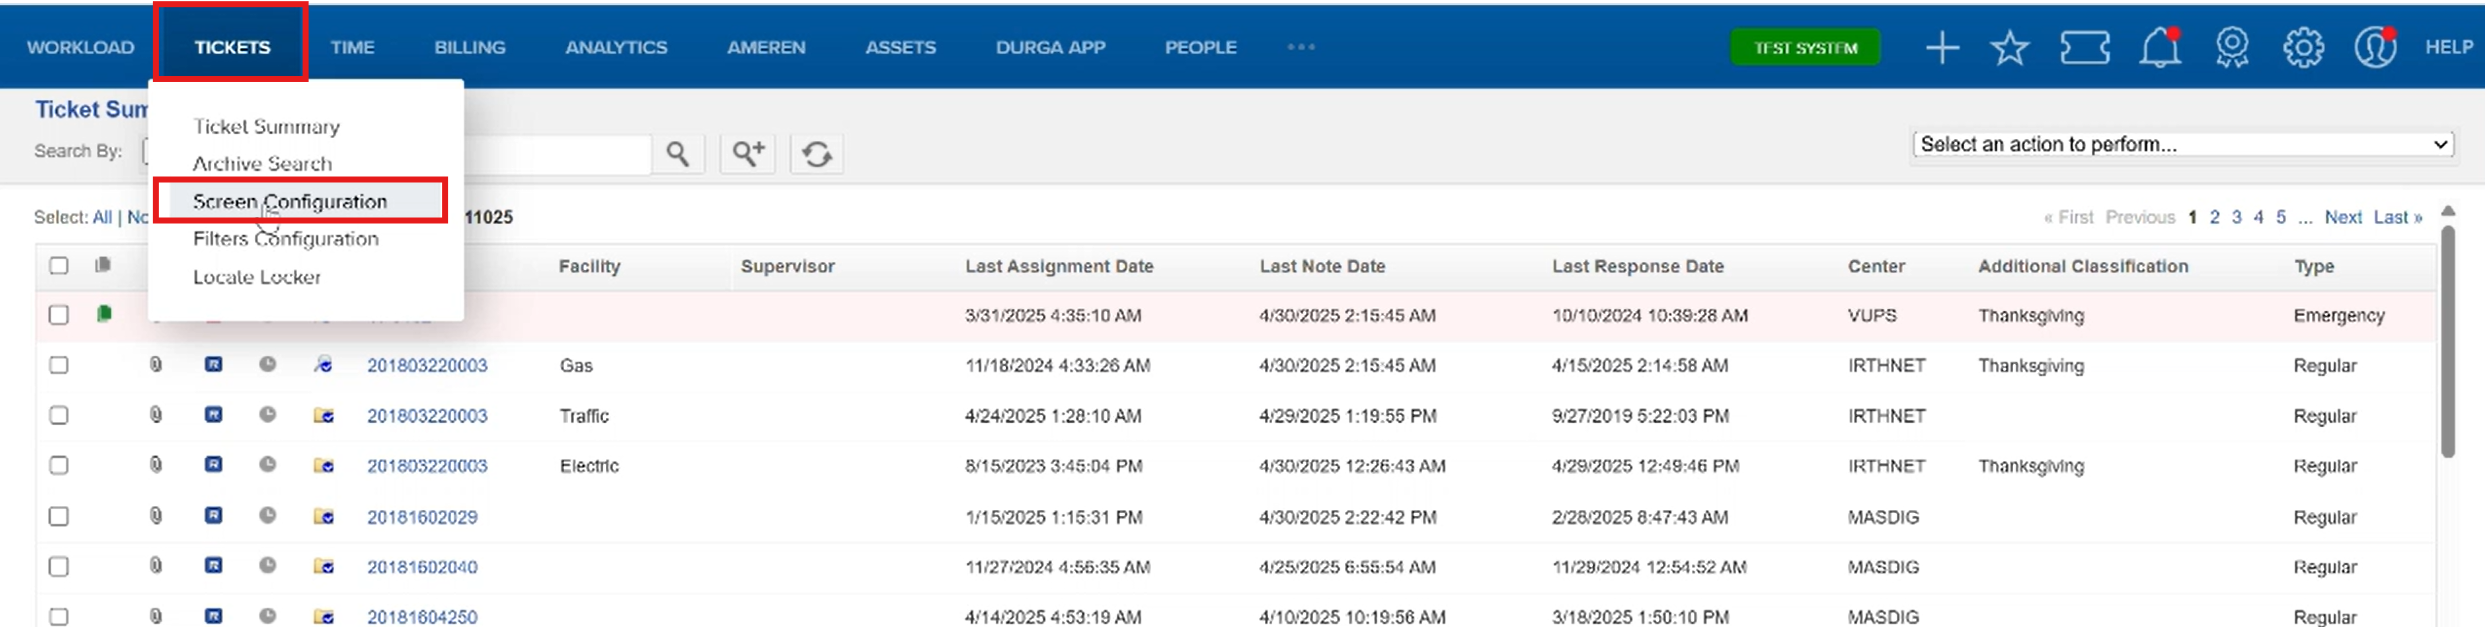Open the TICKETS menu
The width and height of the screenshot is (2485, 627).
(232, 47)
